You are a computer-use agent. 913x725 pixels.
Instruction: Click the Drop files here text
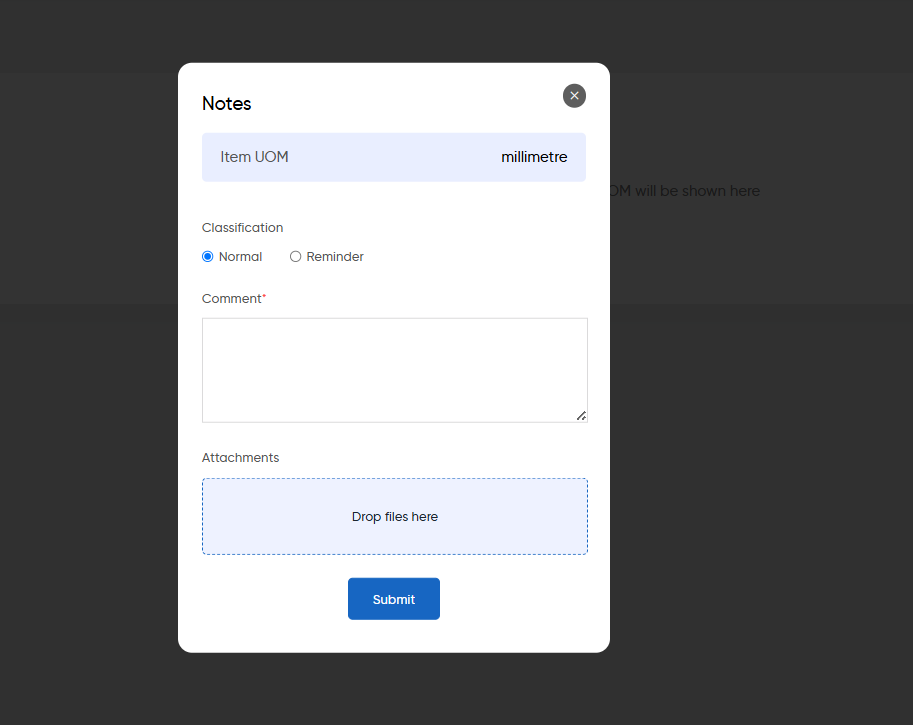pyautogui.click(x=395, y=517)
